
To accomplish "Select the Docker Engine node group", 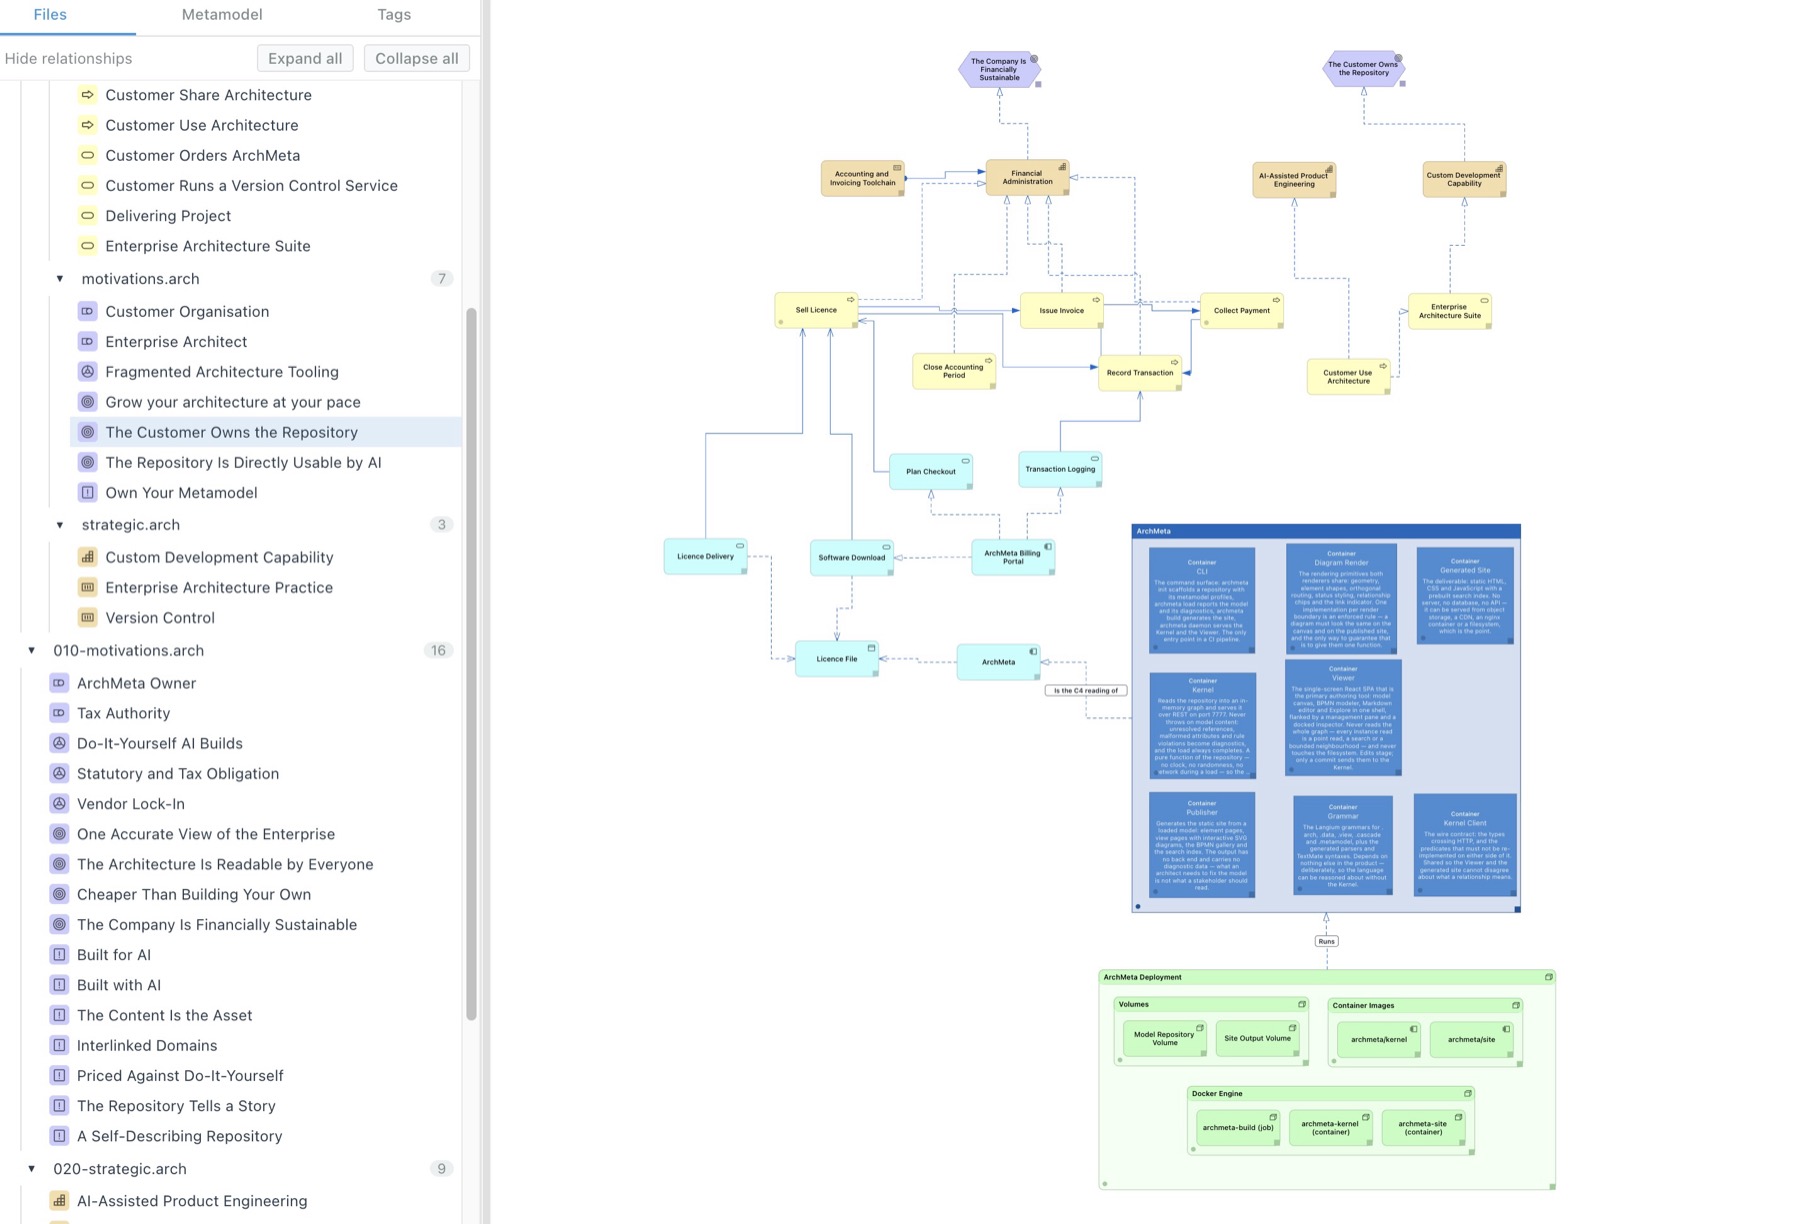I will (1330, 1120).
